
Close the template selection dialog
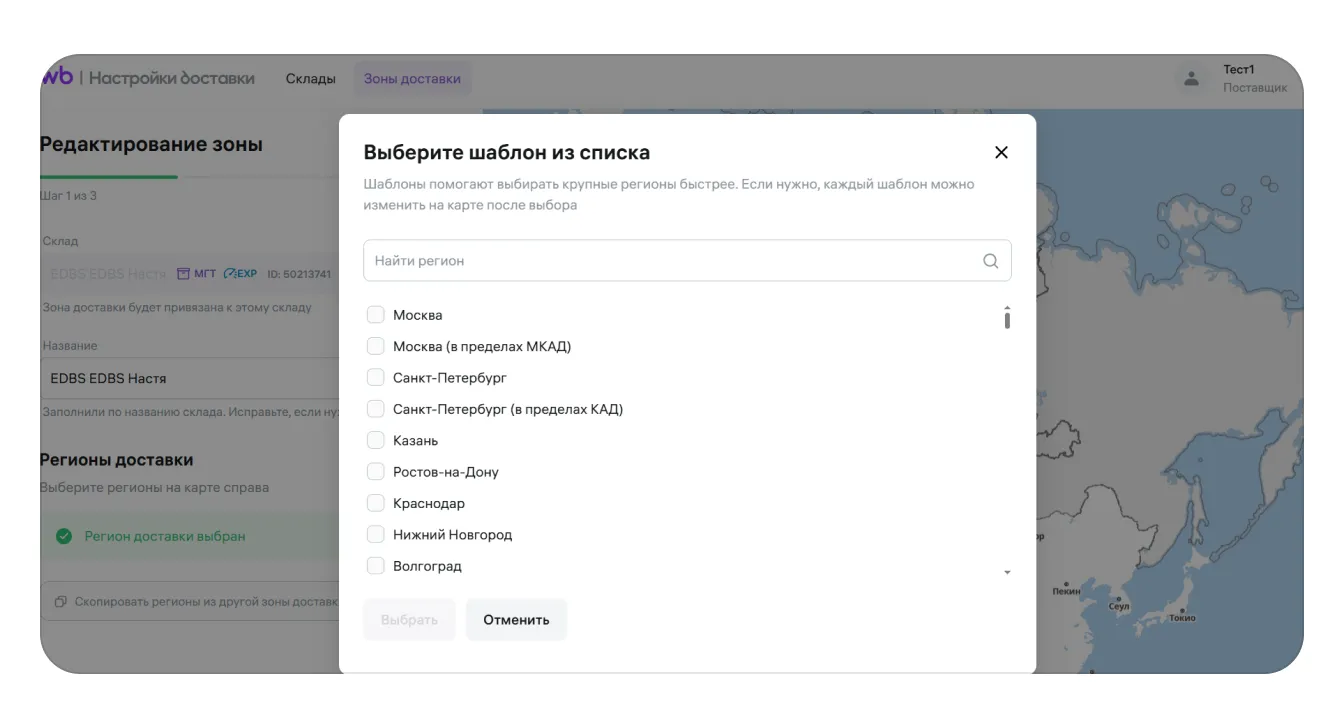(x=1001, y=152)
